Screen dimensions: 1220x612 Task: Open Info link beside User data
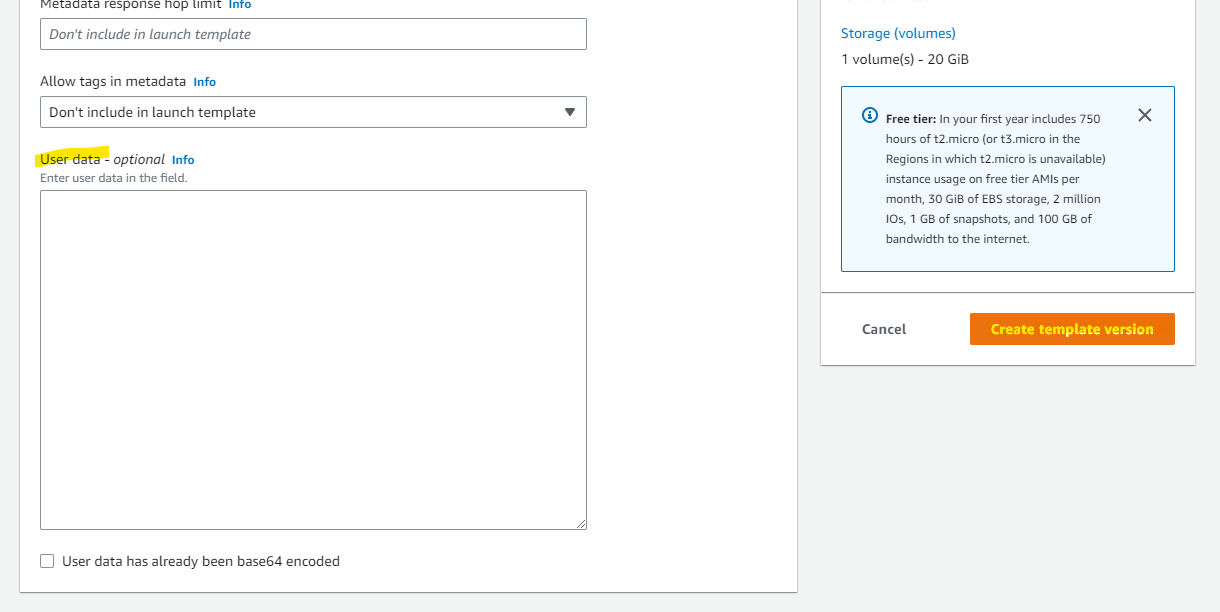tap(183, 160)
